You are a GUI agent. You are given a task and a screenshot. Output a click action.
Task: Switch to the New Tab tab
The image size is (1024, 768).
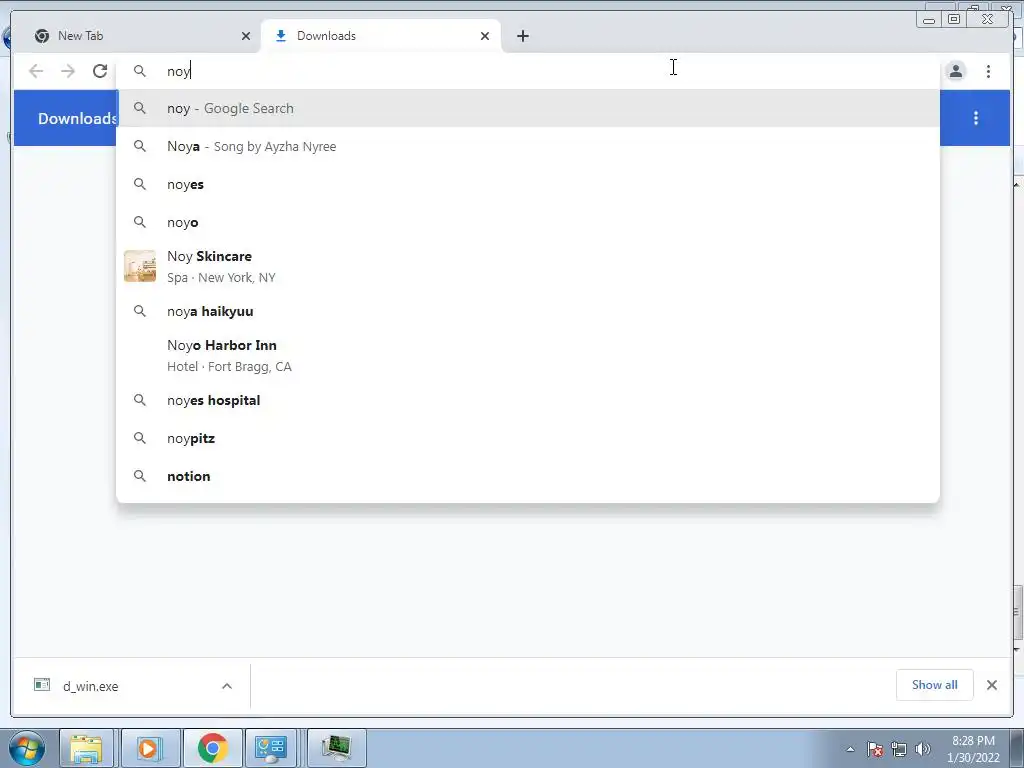coord(137,36)
